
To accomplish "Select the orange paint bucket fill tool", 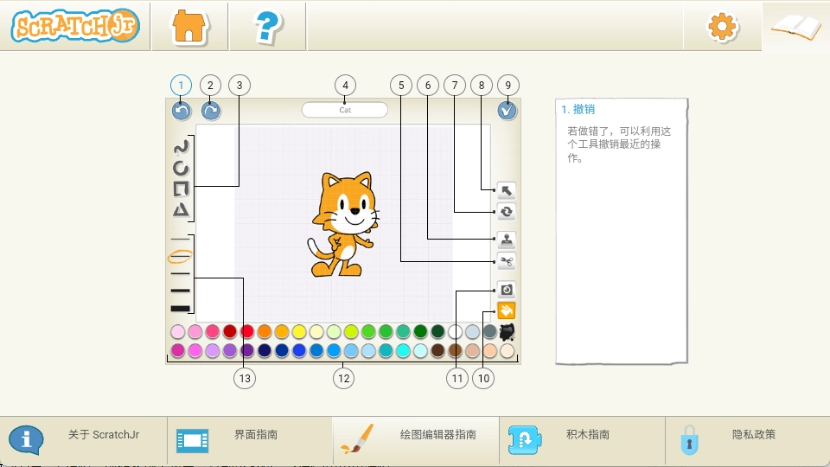I will (x=506, y=311).
